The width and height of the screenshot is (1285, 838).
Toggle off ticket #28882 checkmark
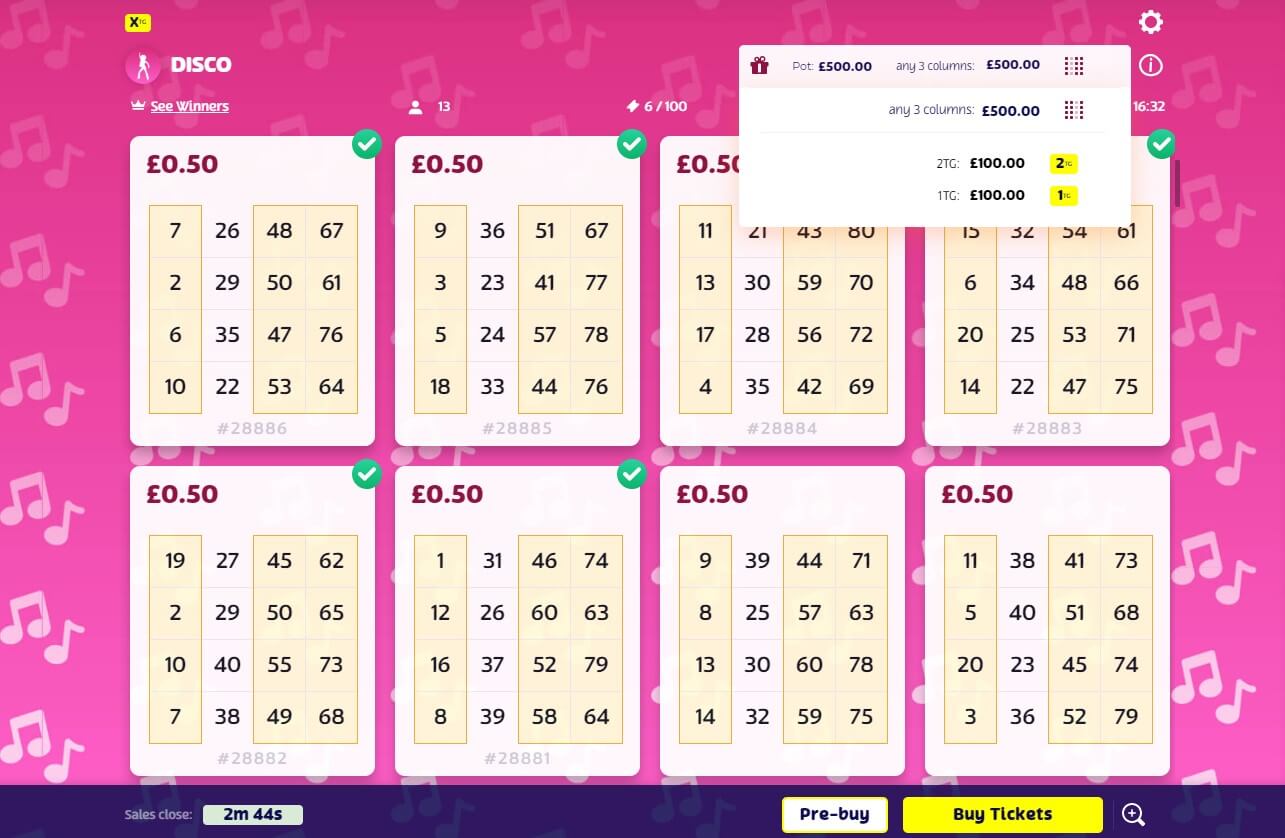367,475
